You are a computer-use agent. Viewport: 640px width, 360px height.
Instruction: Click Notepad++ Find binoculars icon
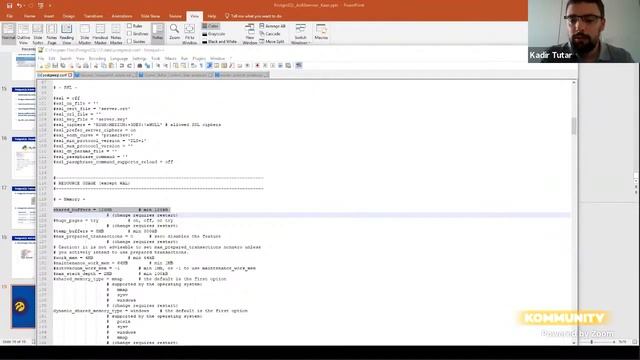coord(140,66)
